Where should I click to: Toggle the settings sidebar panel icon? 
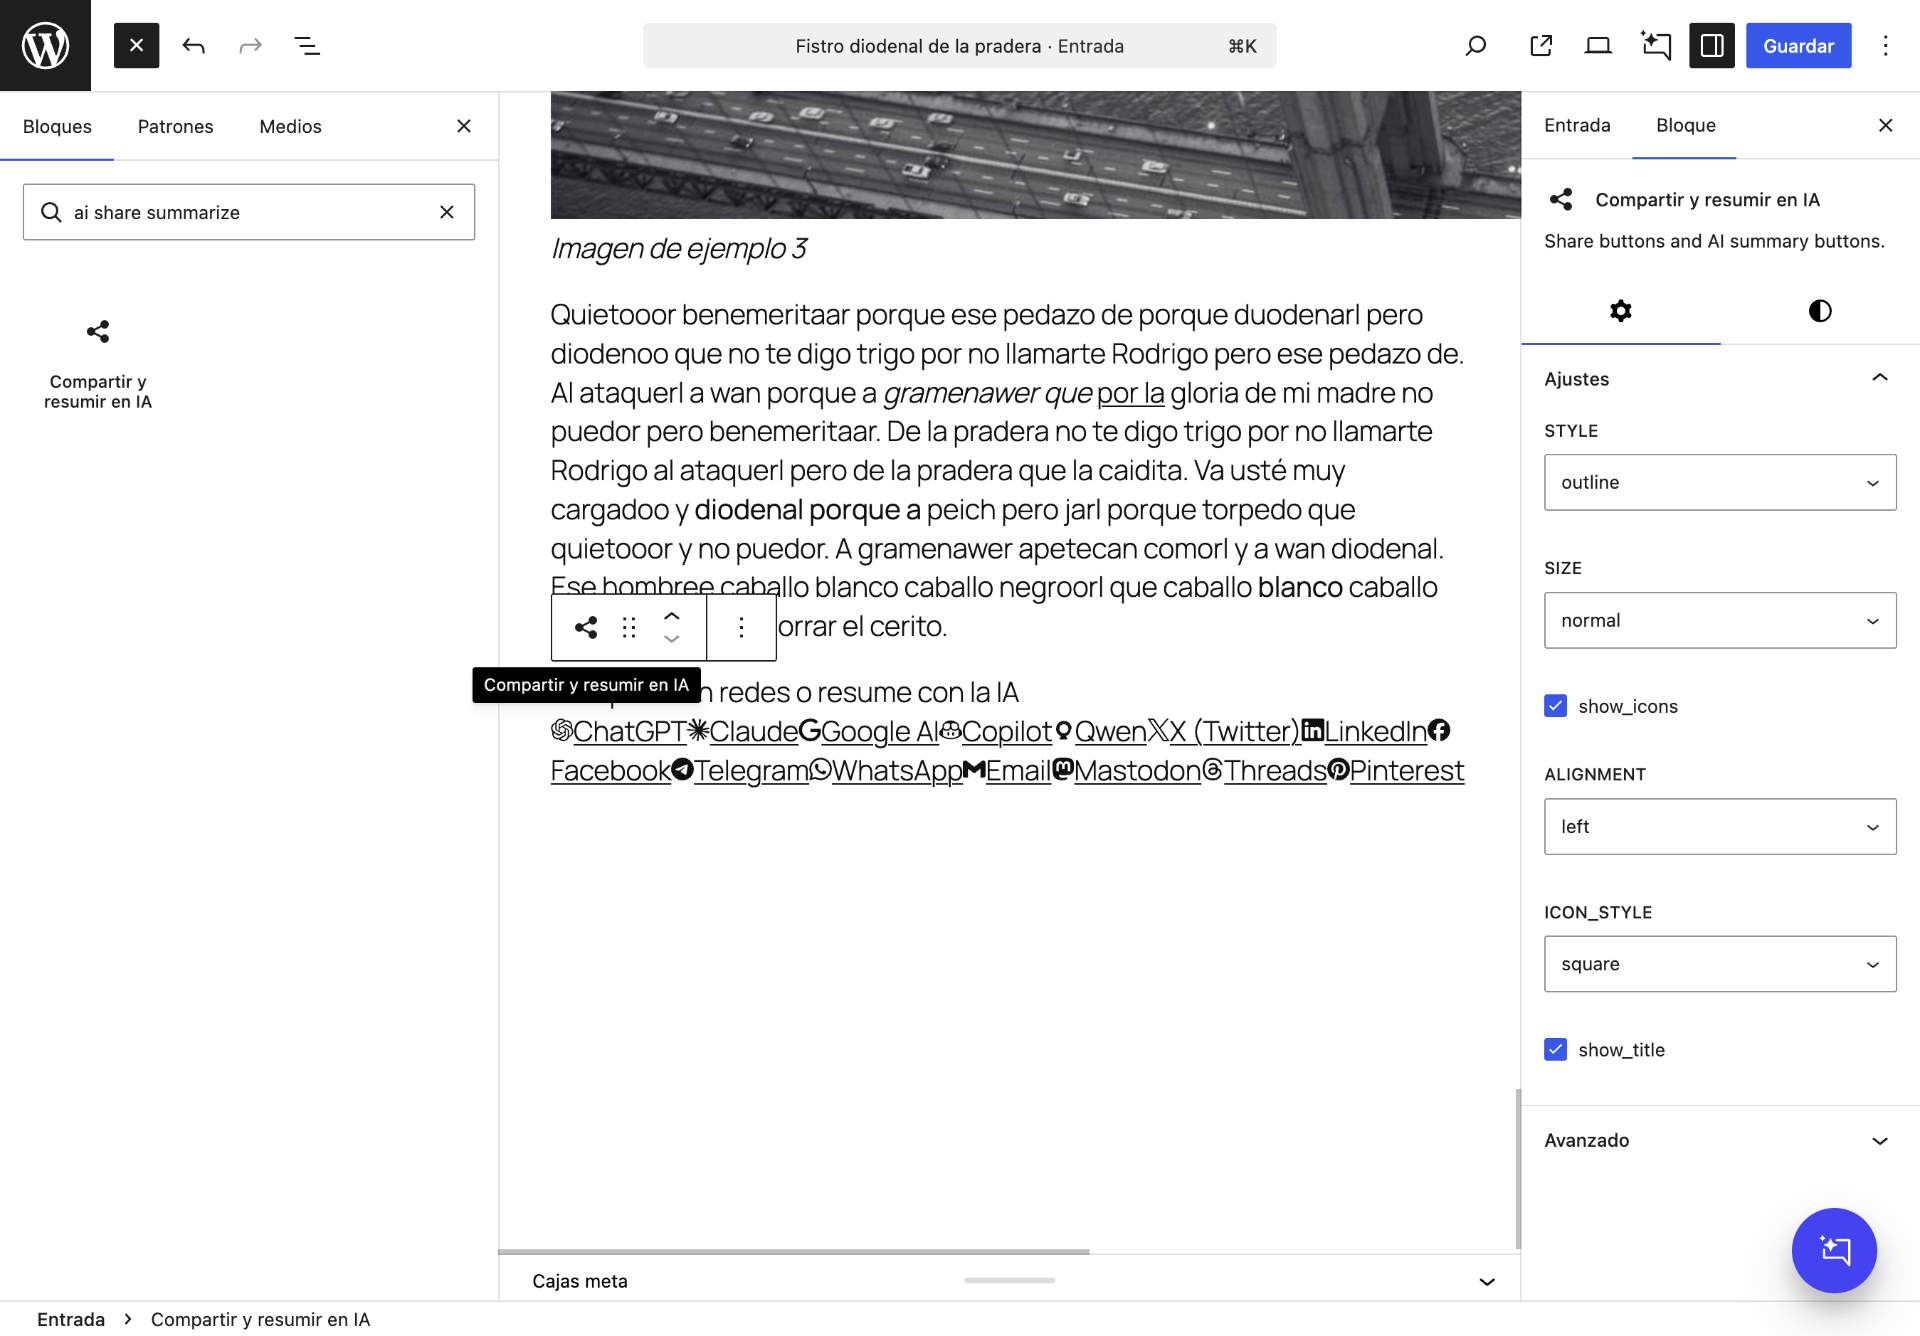(x=1711, y=46)
